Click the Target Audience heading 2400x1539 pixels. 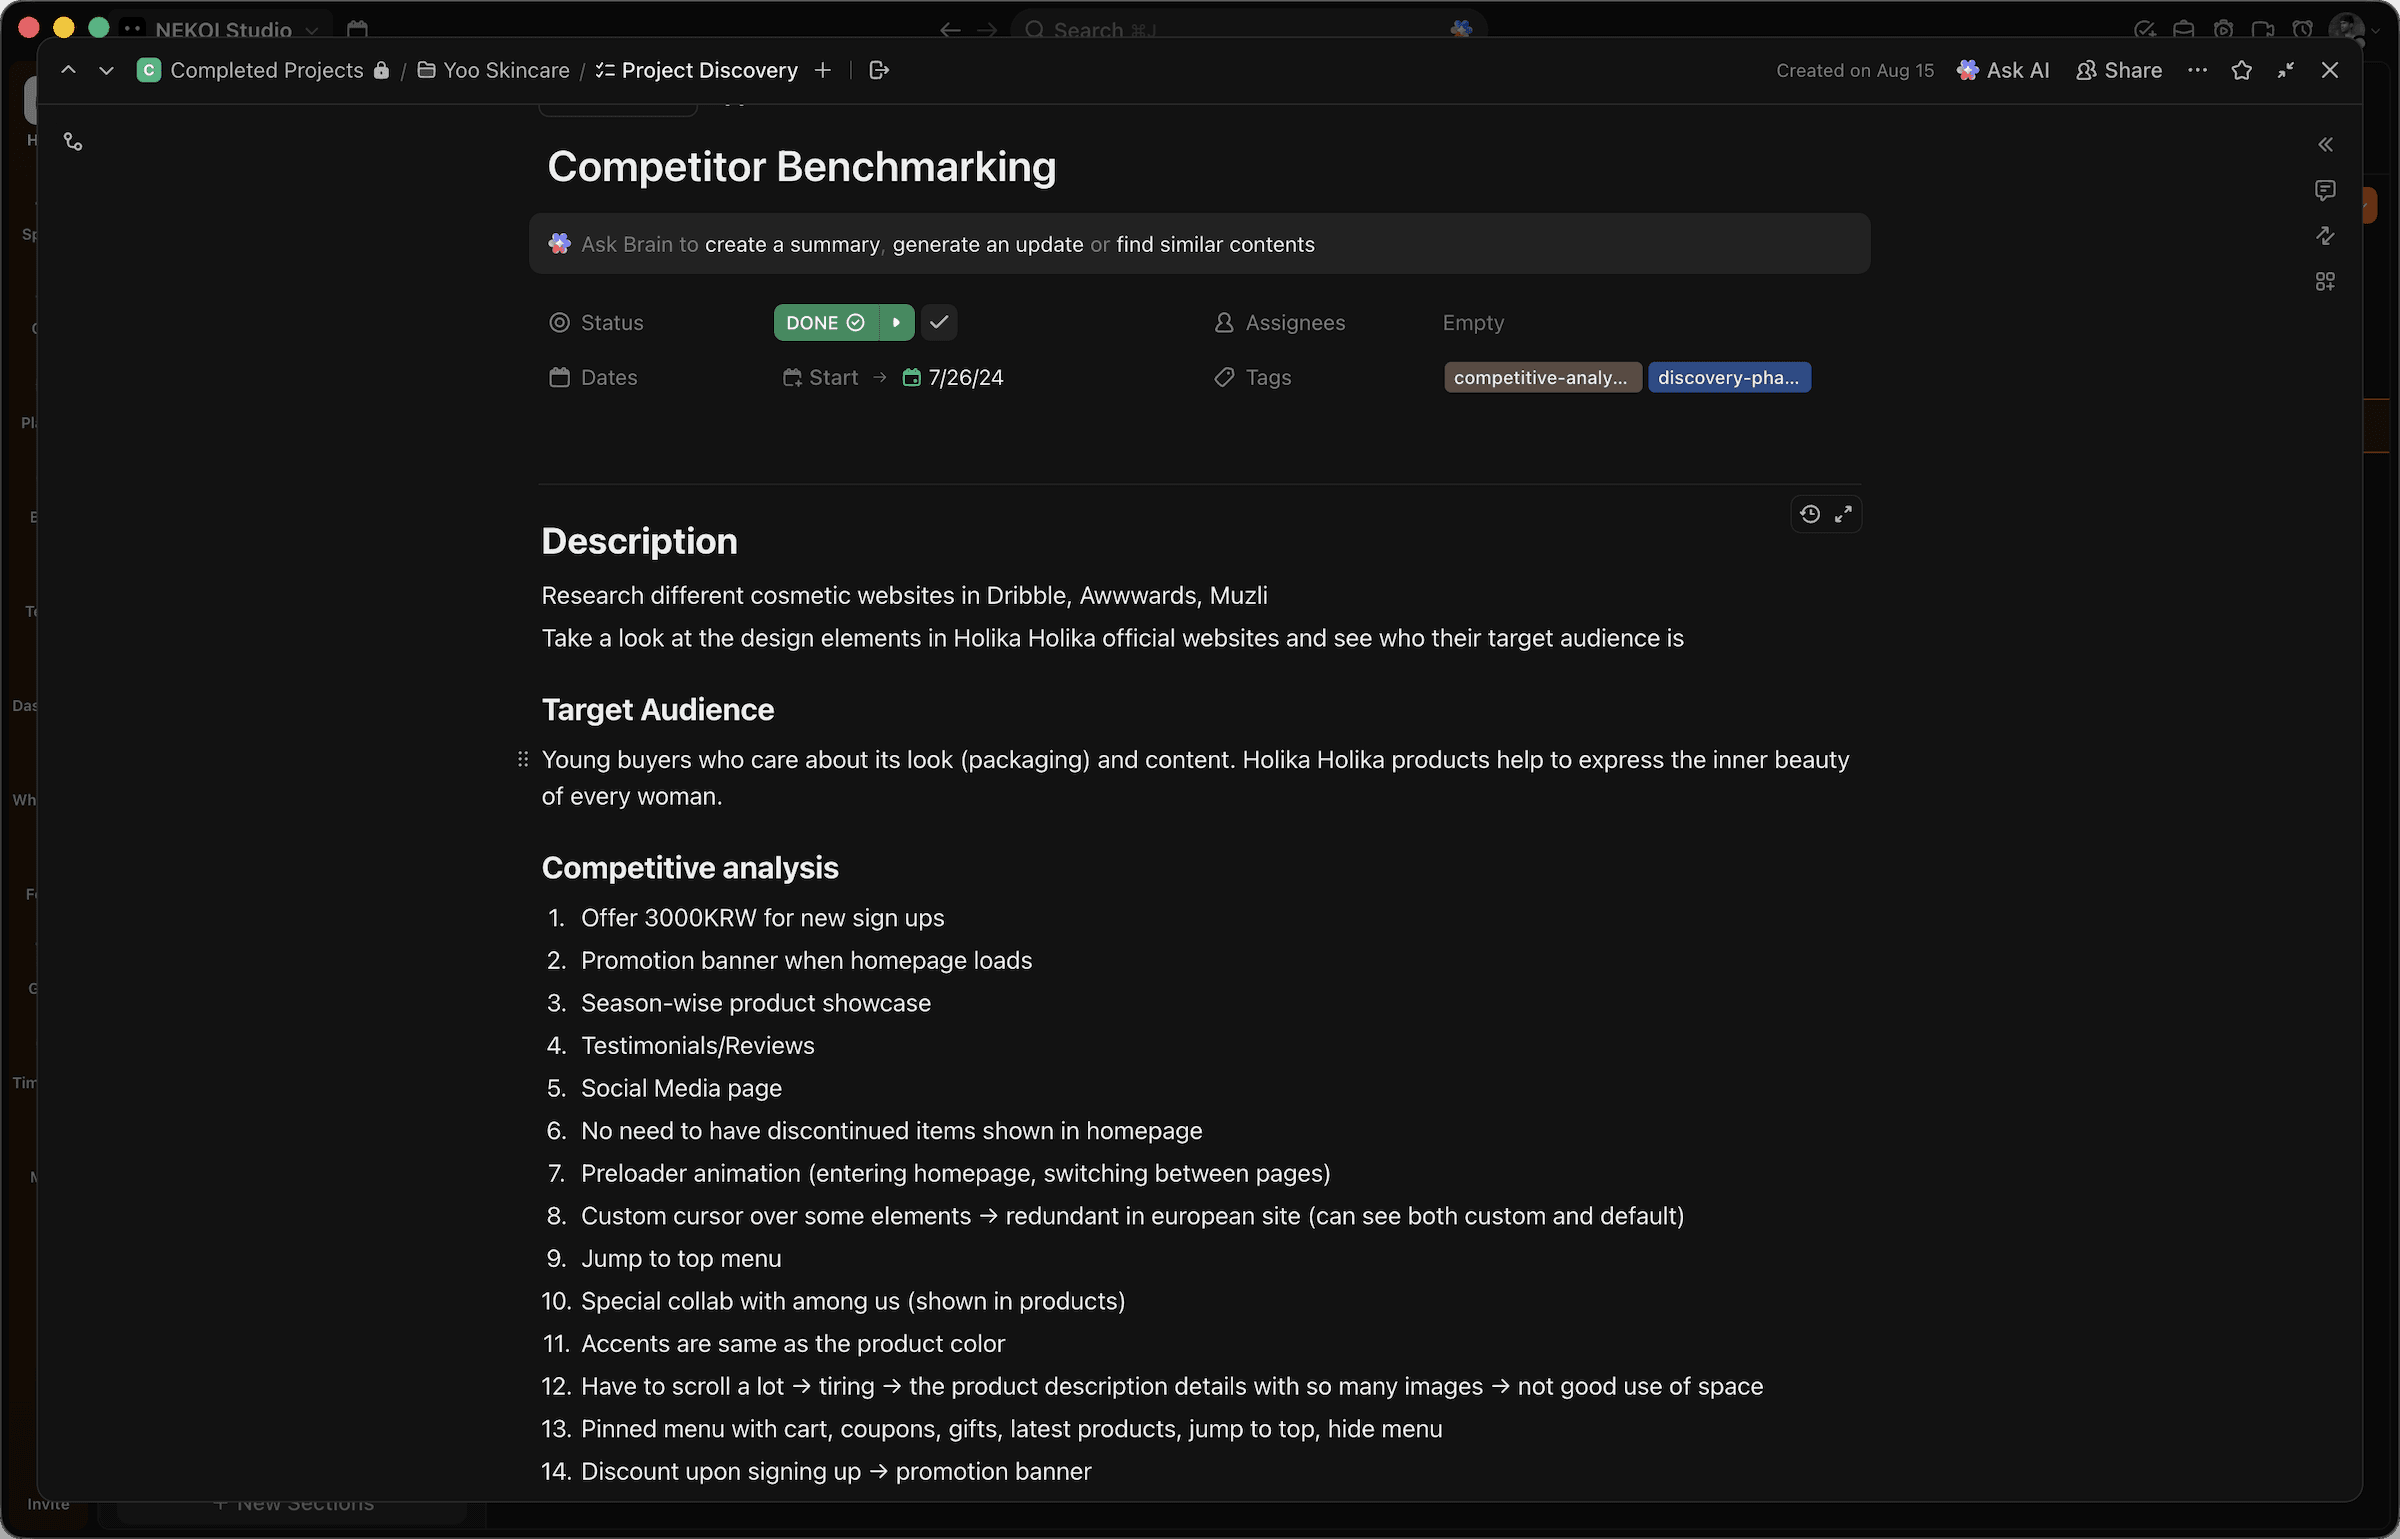coord(658,709)
